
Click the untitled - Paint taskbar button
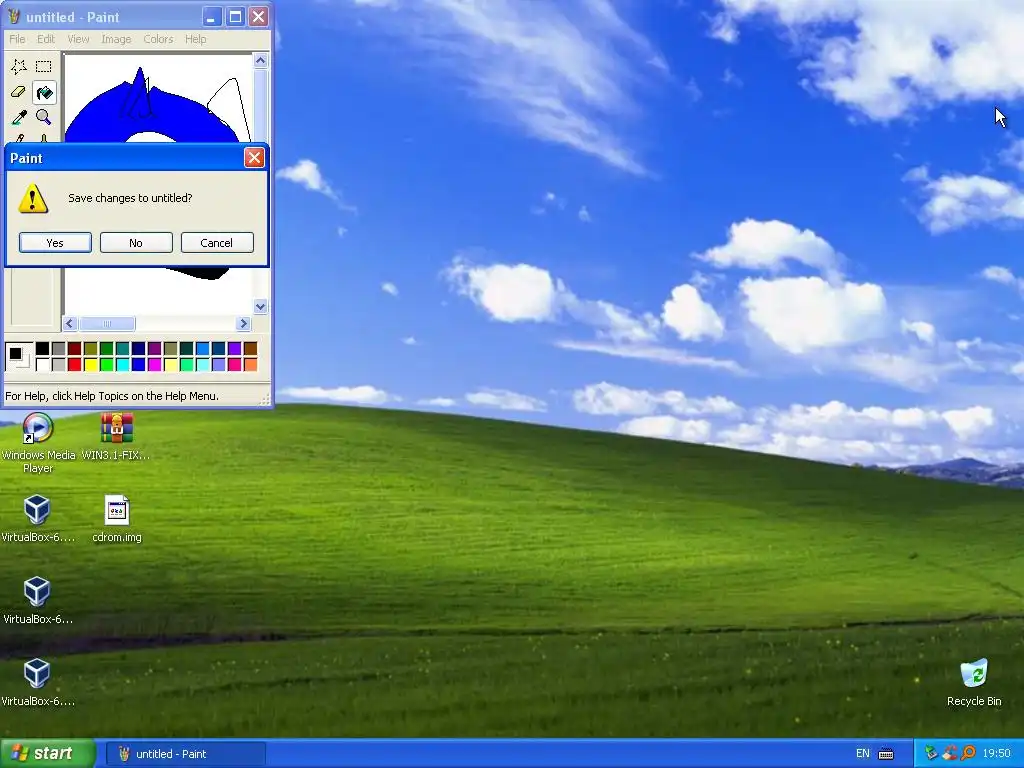pyautogui.click(x=185, y=754)
